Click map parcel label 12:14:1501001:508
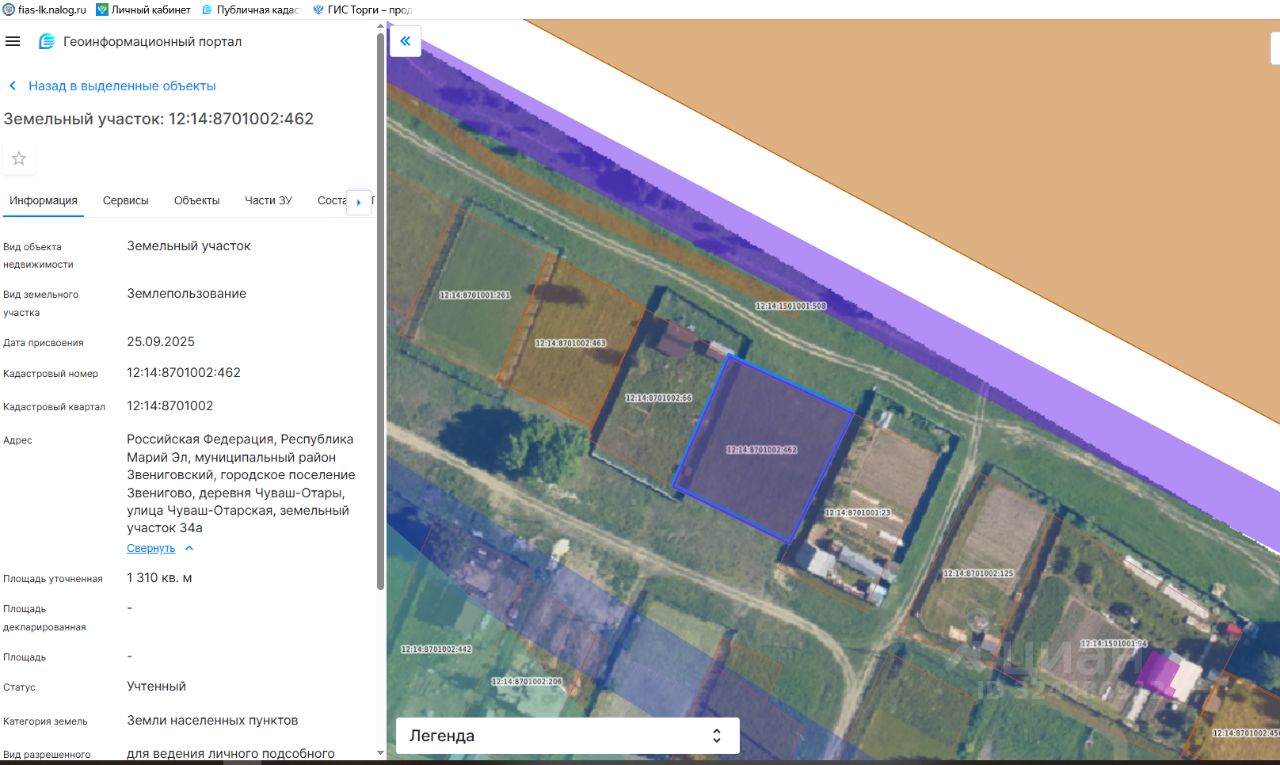The height and width of the screenshot is (765, 1280). (x=791, y=306)
